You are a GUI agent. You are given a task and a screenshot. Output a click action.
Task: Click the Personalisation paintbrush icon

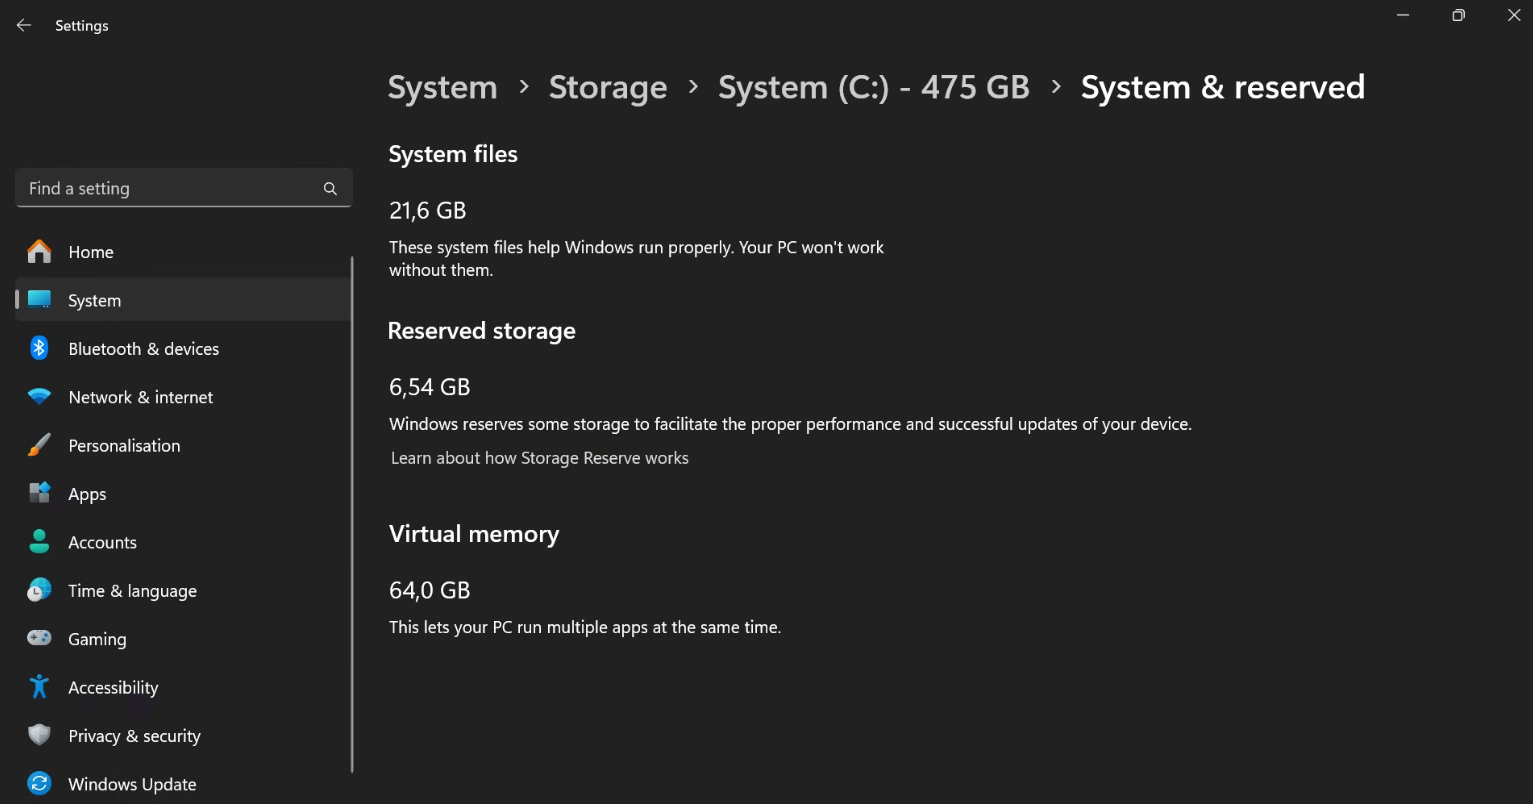[x=39, y=445]
